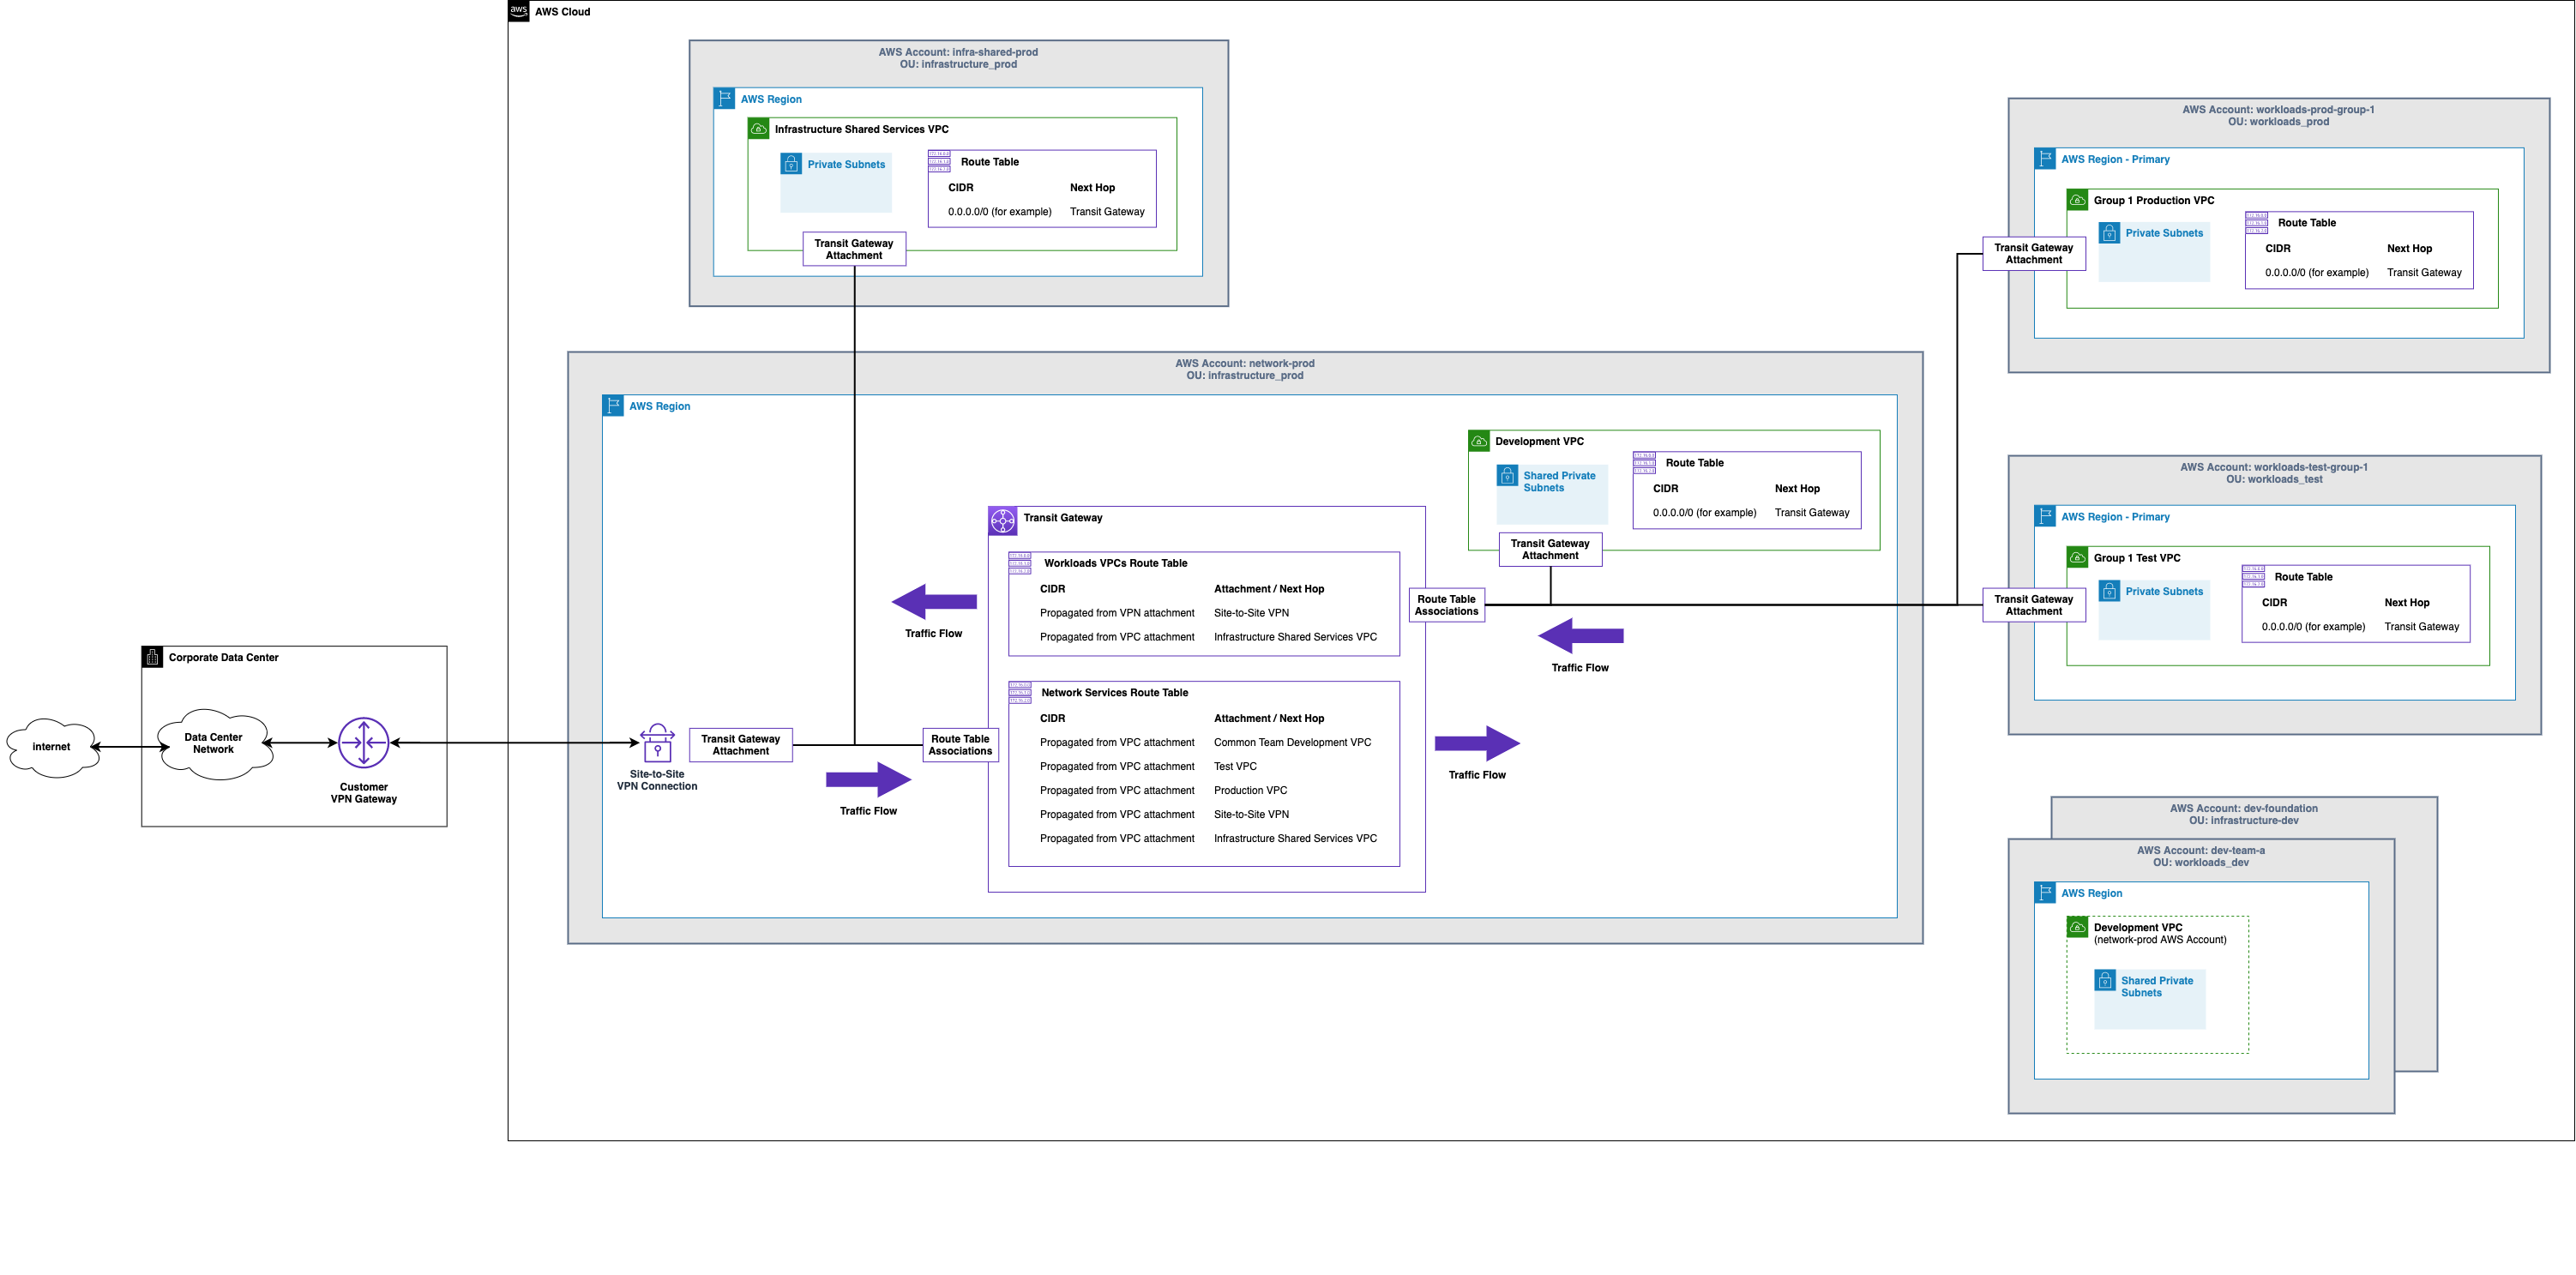The image size is (2576, 1275).
Task: Click Traffic Flow arrow left of Workloads VPCs Route Table
Action: [x=934, y=602]
